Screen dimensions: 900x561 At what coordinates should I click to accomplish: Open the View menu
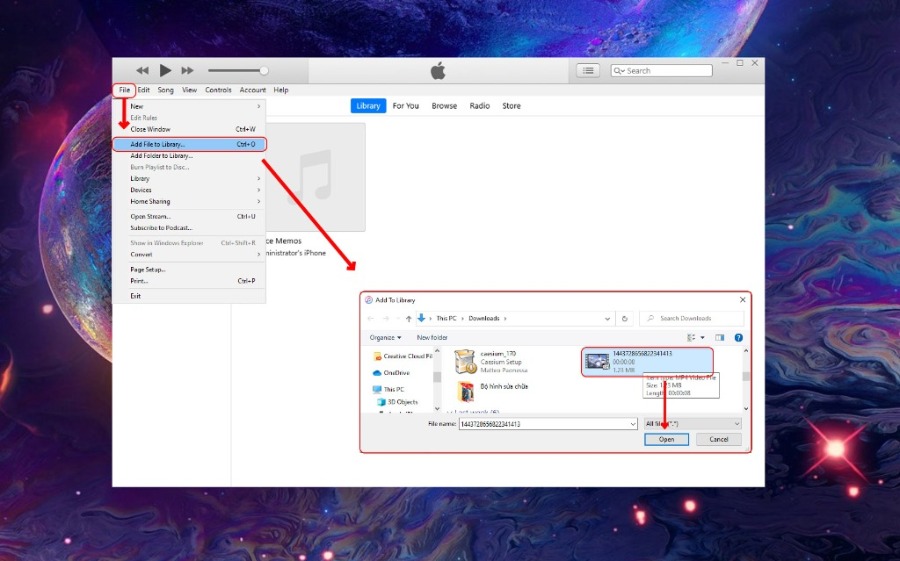189,90
